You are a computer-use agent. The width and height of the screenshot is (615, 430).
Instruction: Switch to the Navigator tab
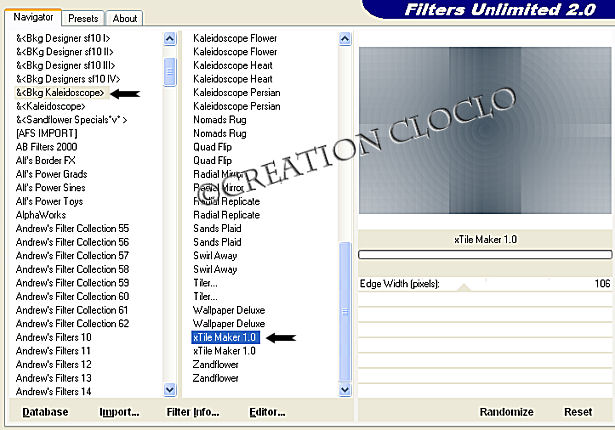(33, 17)
